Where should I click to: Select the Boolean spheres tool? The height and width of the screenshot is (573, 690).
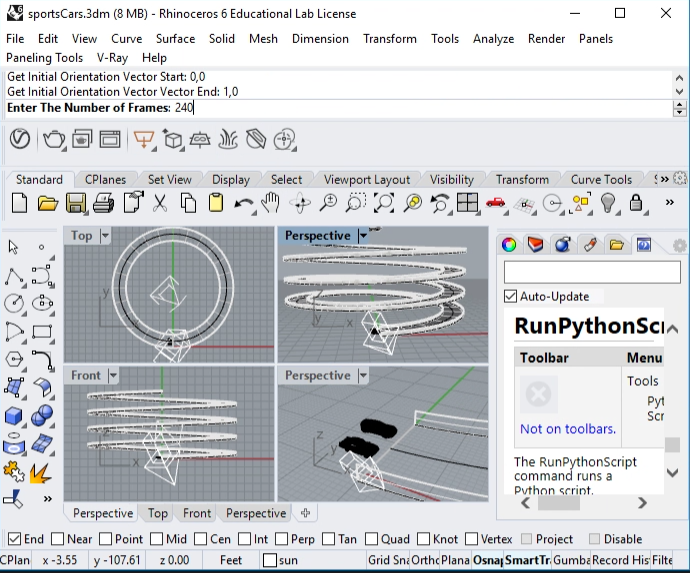42,415
